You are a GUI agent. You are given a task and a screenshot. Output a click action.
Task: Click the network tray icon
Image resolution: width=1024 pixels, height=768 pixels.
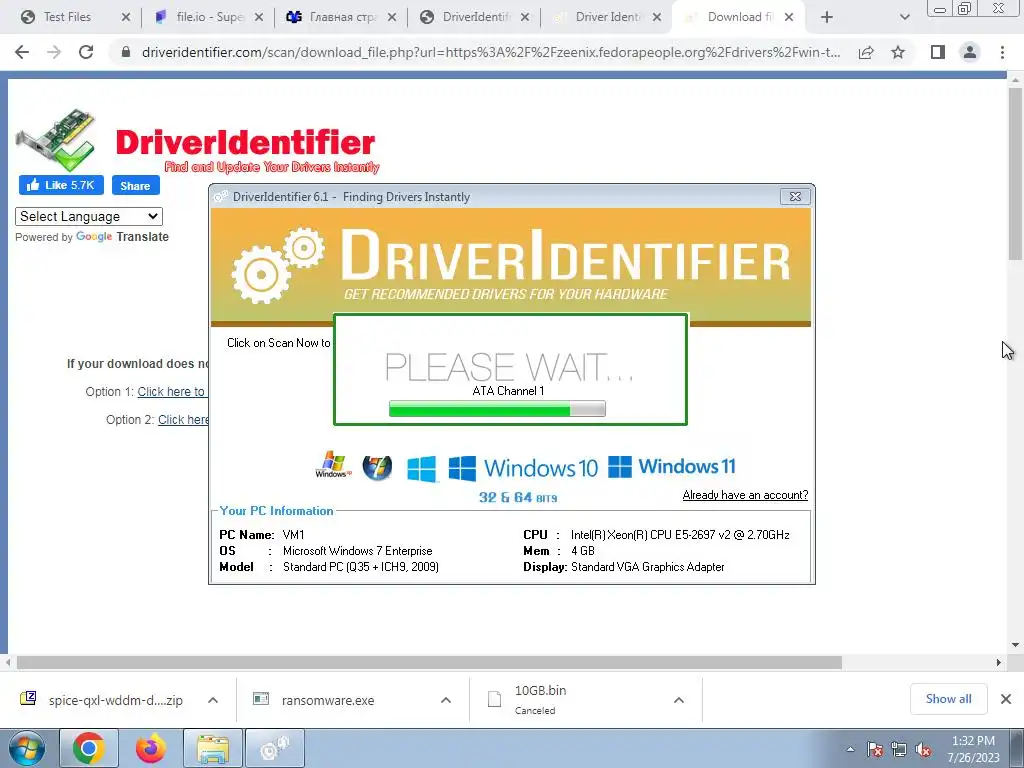(899, 749)
